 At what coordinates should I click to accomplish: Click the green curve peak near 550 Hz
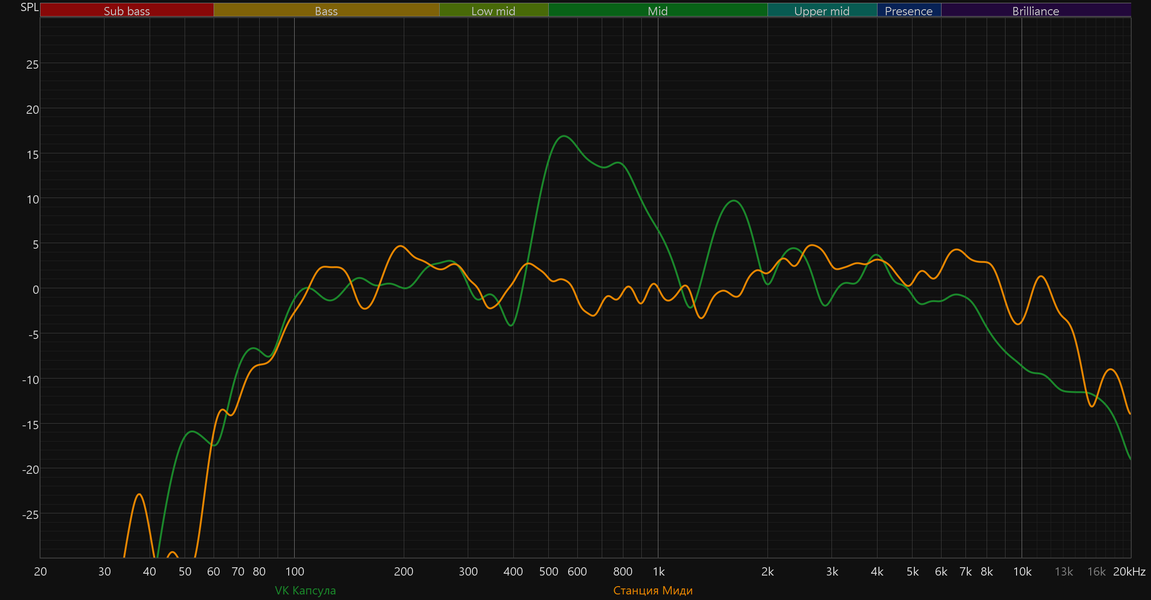point(563,136)
